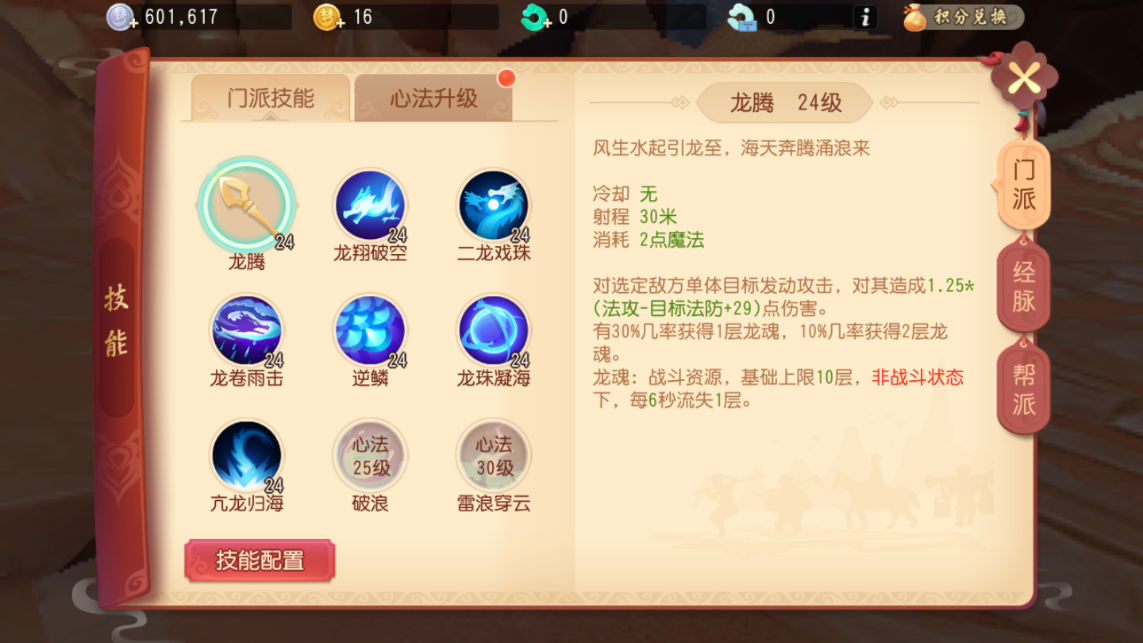The width and height of the screenshot is (1143, 643).
Task: Open the 帮派 side tab
Action: (1023, 390)
